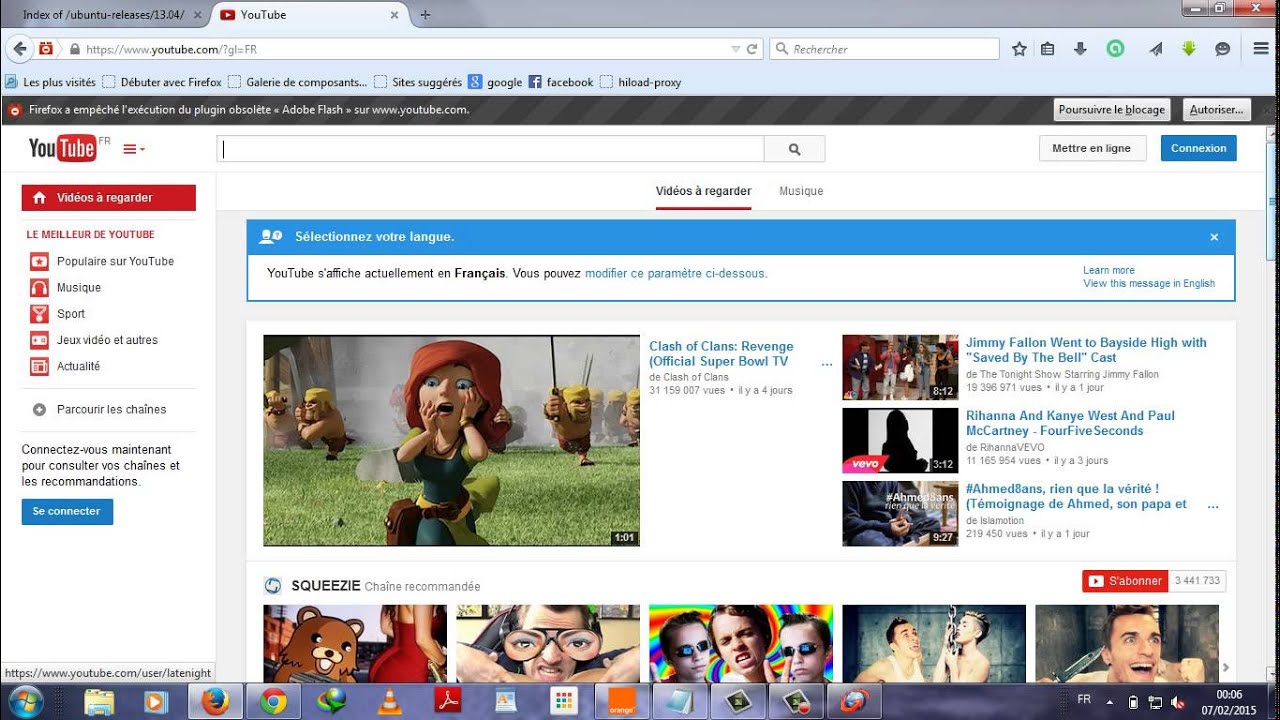Open the Clash of Clans video thumbnail
Image resolution: width=1280 pixels, height=720 pixels.
[451, 440]
